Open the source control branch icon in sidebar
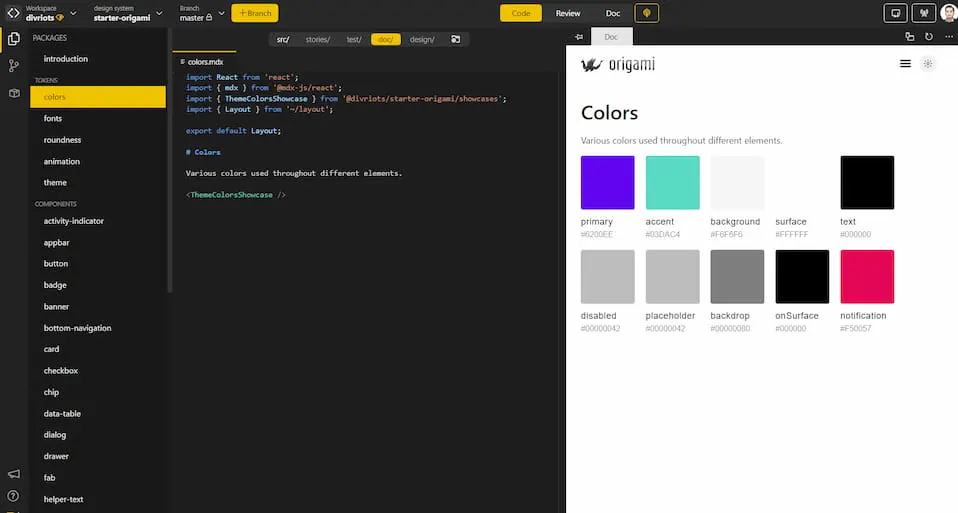 pyautogui.click(x=14, y=66)
